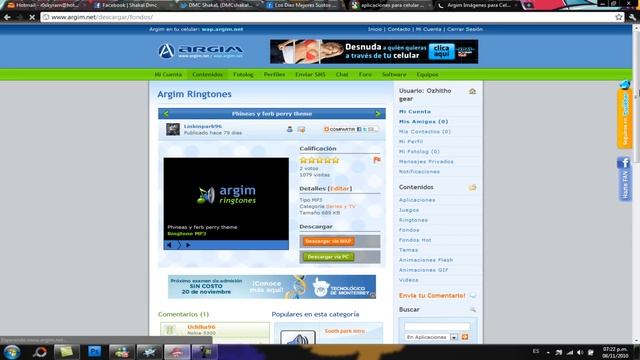Click the folder icon beside Contenidos
Image resolution: width=640 pixels, height=360 pixels.
[472, 187]
